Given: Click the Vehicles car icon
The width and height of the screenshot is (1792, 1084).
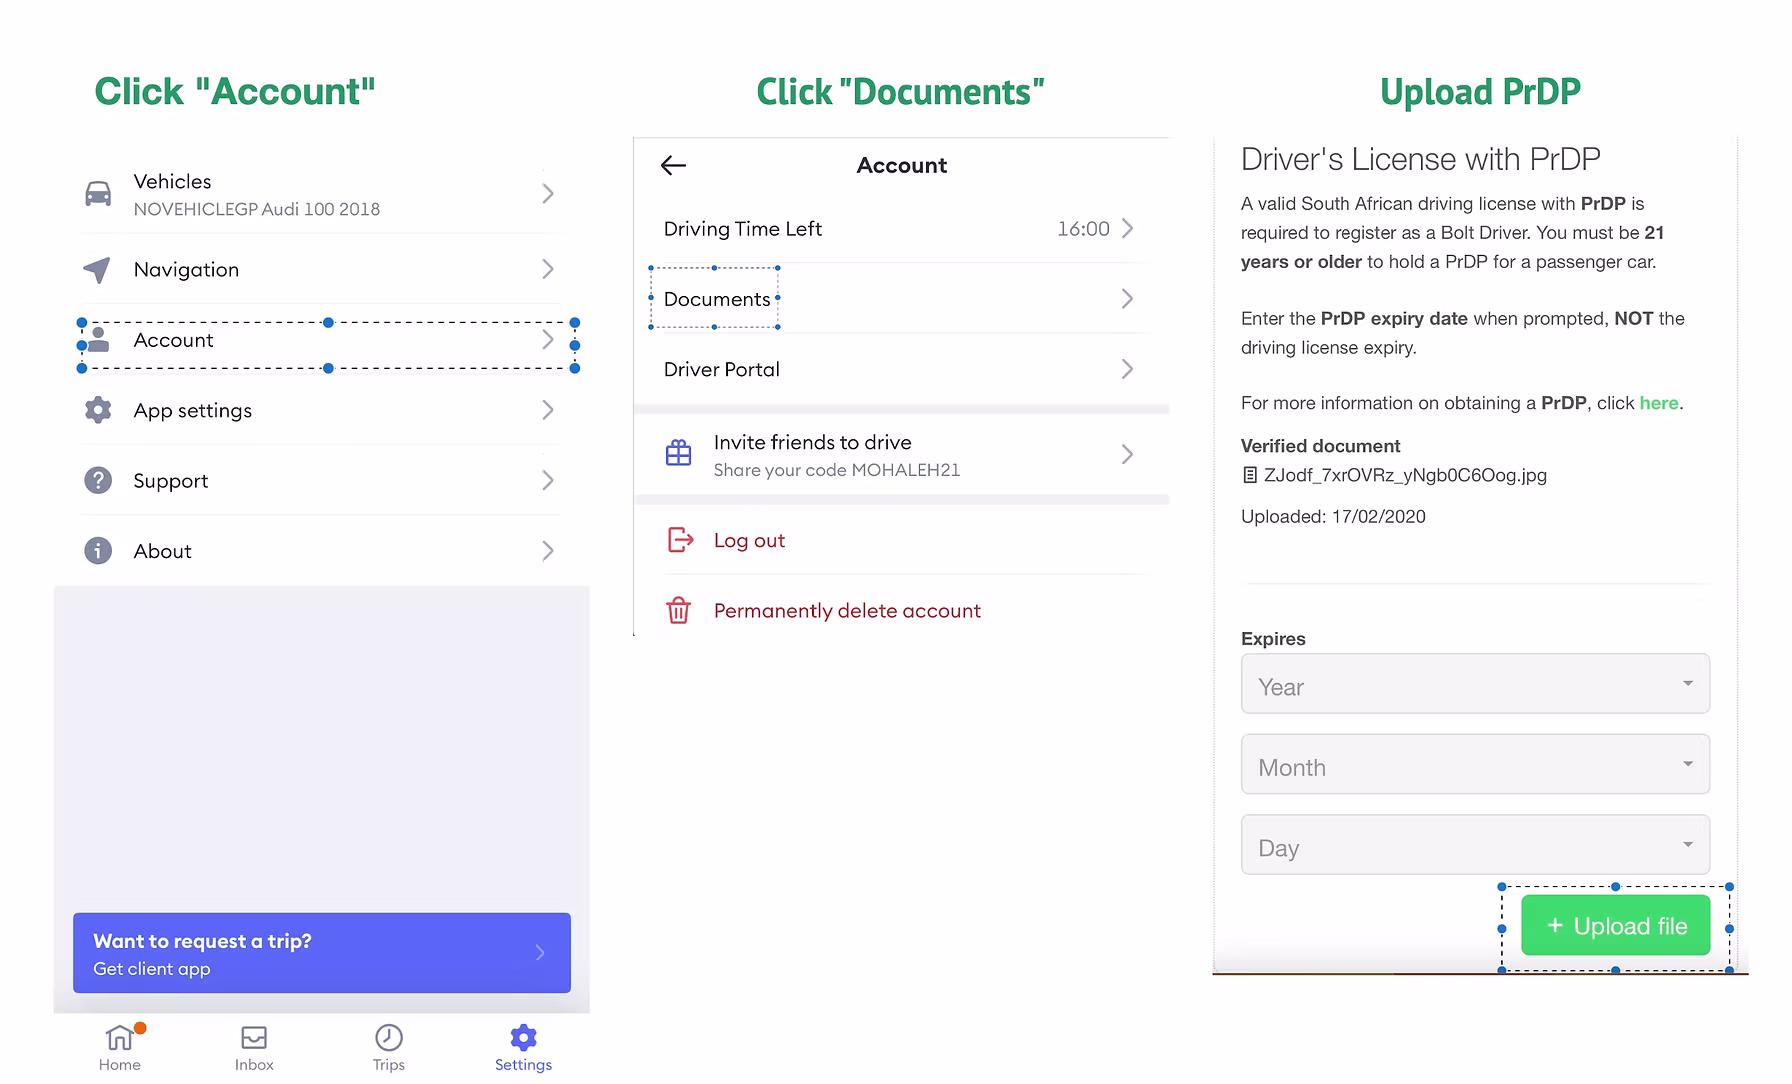Looking at the screenshot, I should (98, 194).
